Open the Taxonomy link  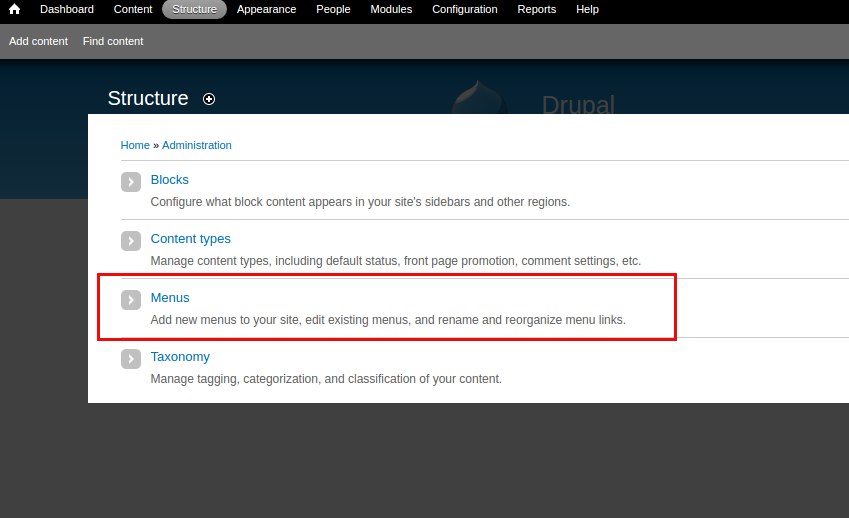click(180, 357)
